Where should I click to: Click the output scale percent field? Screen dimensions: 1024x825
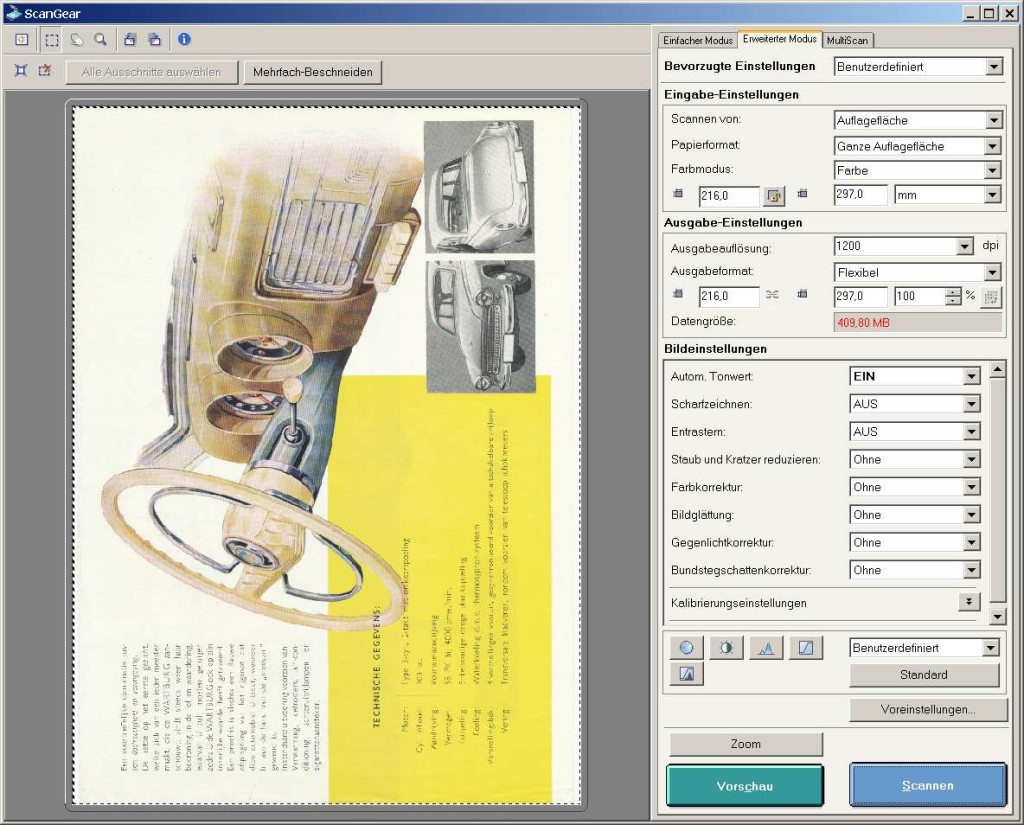920,296
